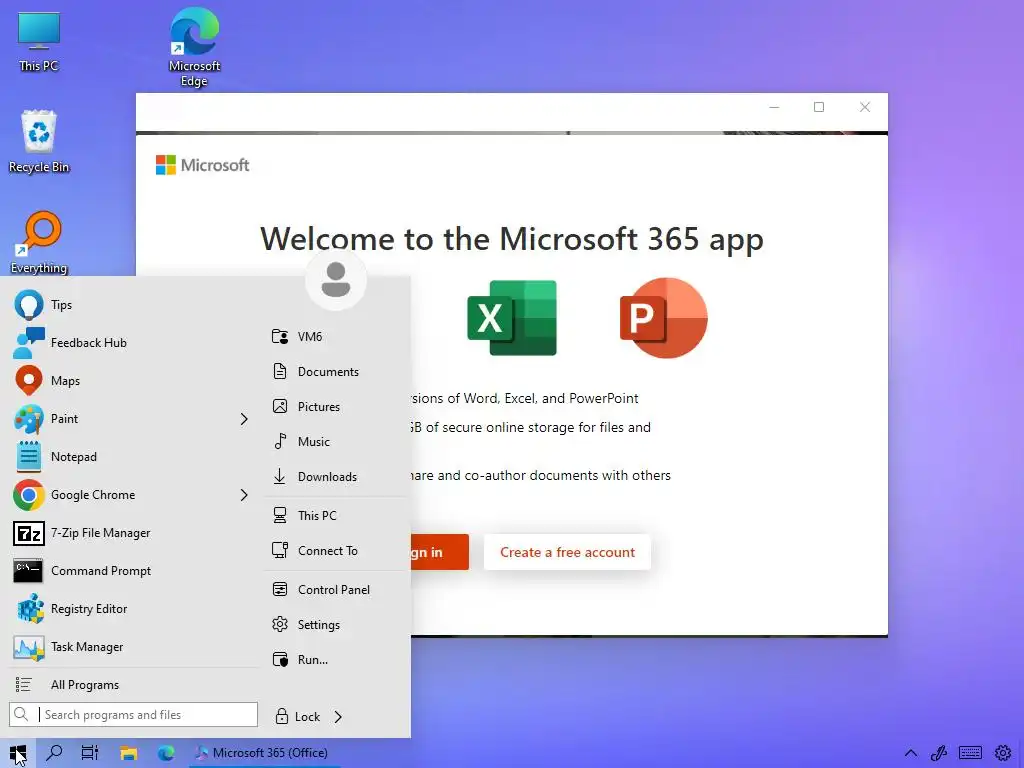
Task: Open Task View from taskbar
Action: point(90,753)
